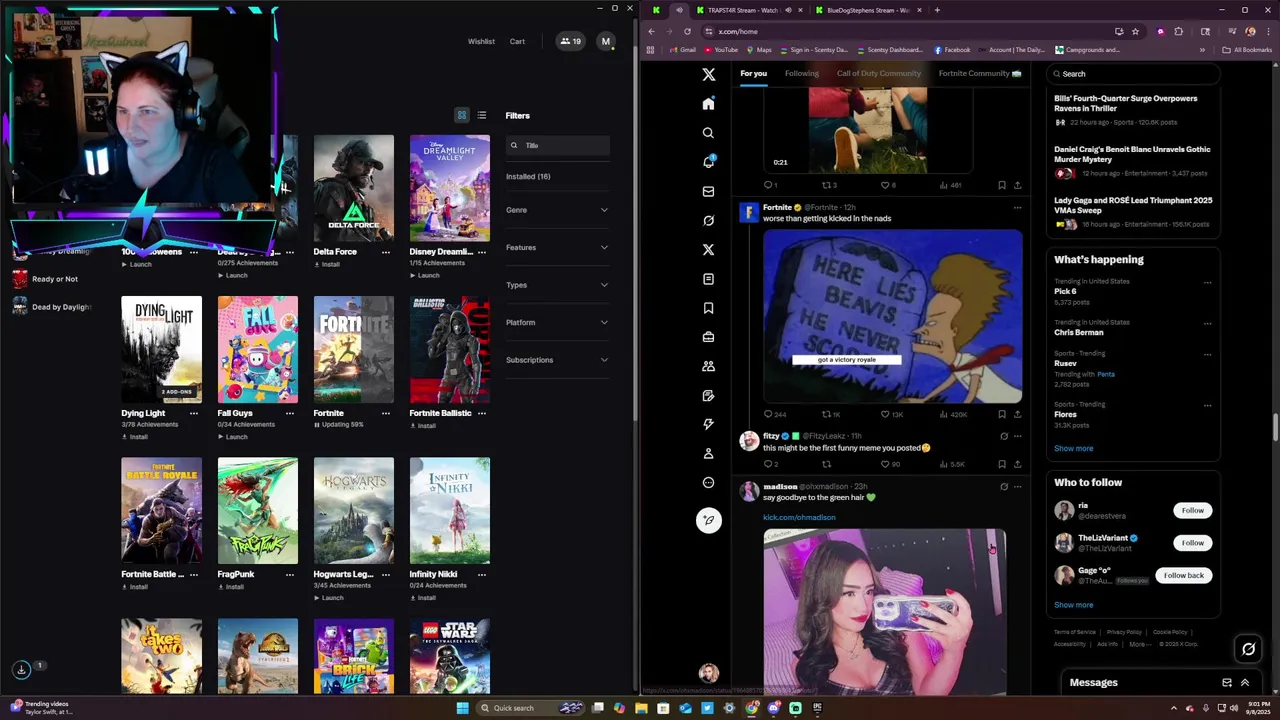Click the X Search box
The image size is (1280, 720).
[x=1133, y=73]
